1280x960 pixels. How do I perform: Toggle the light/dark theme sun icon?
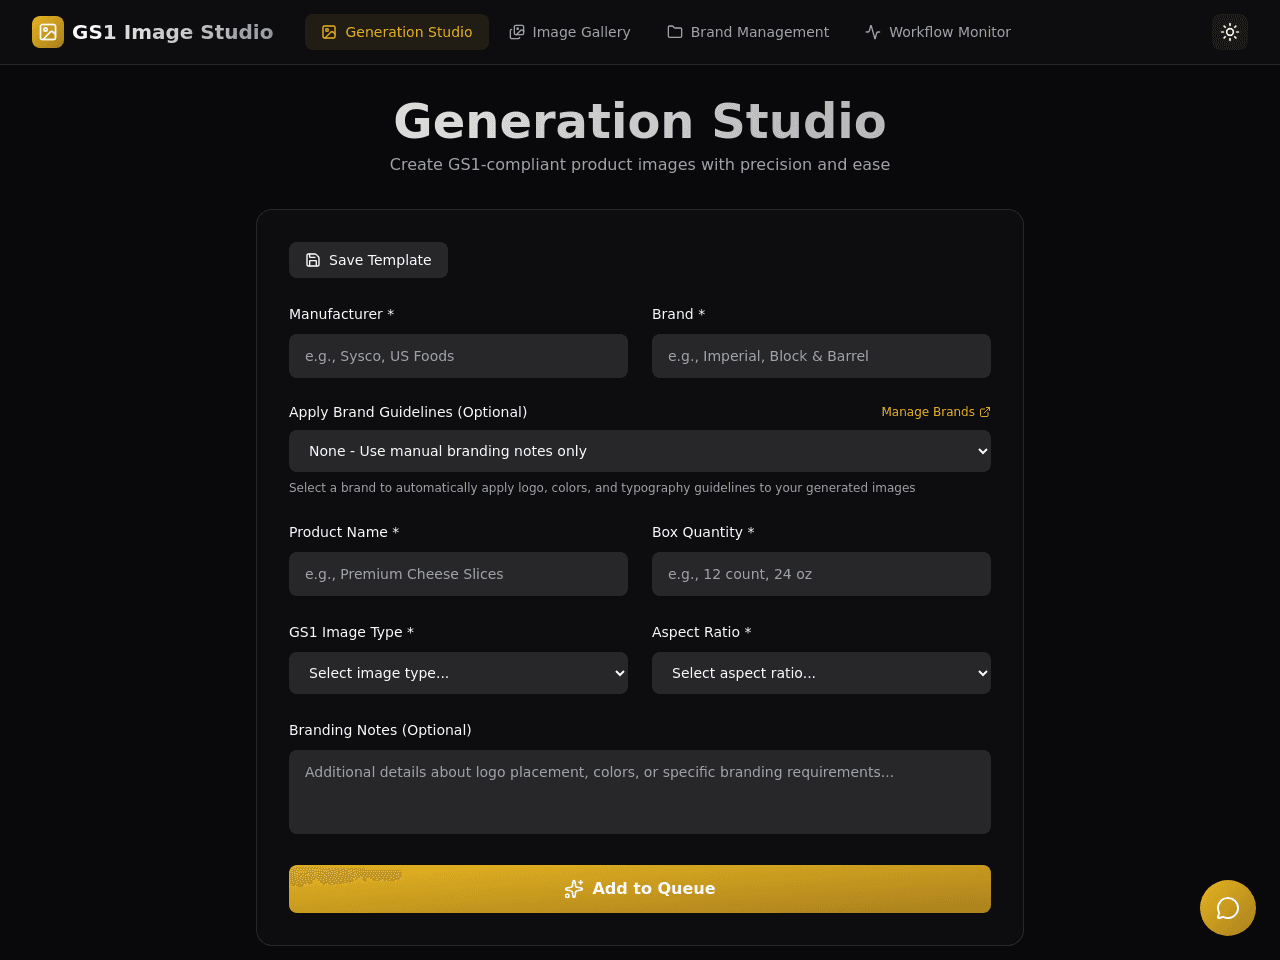[x=1230, y=32]
